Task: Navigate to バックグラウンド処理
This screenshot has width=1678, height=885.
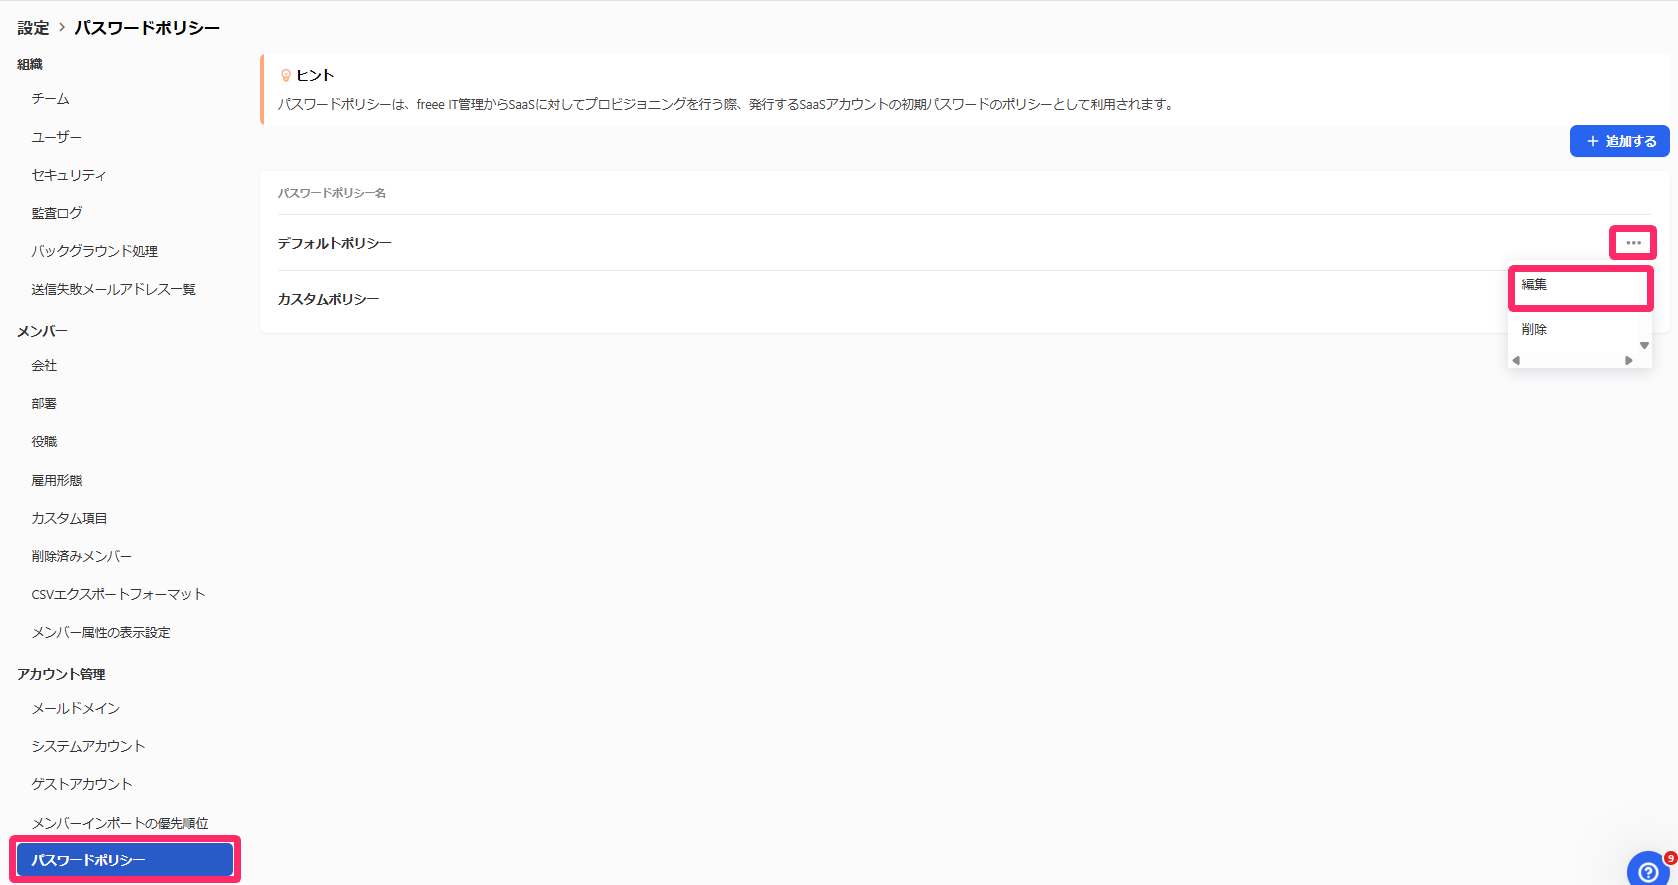Action: coord(94,251)
